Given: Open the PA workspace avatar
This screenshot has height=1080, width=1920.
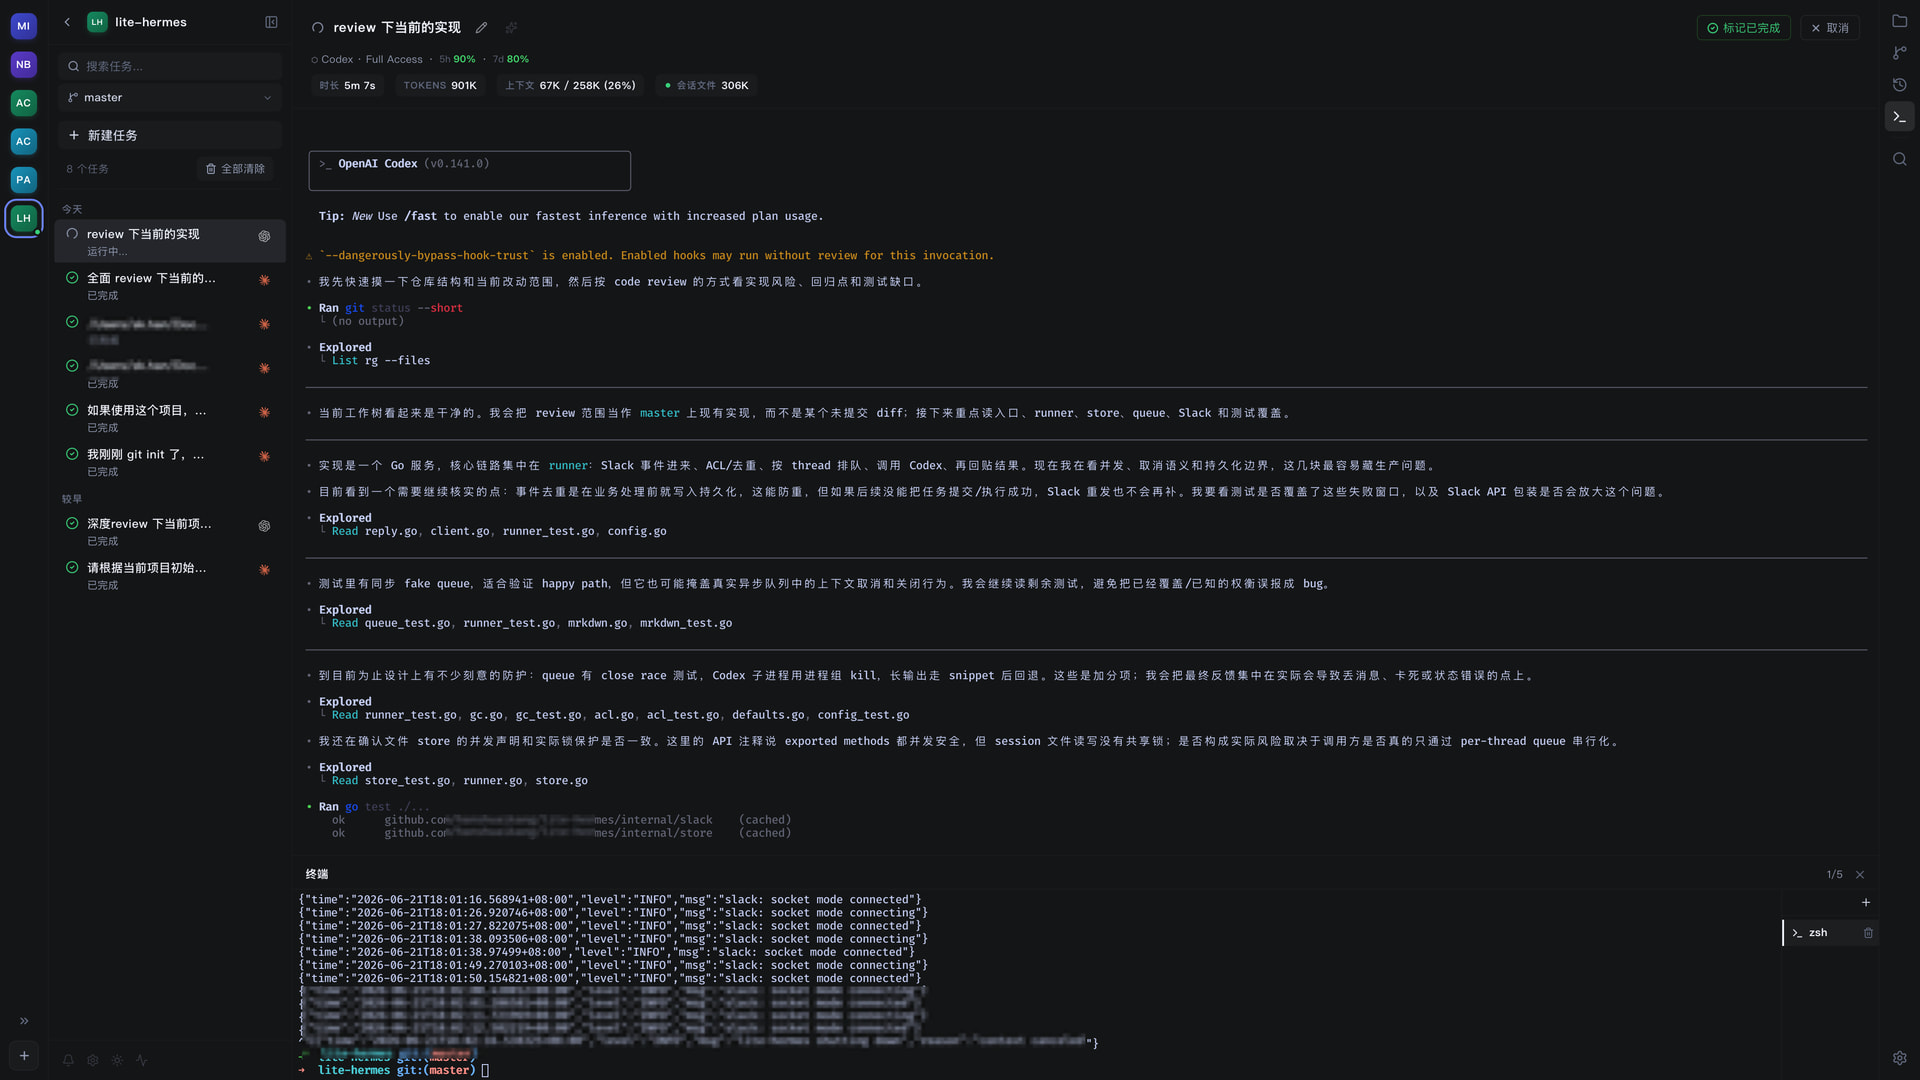Looking at the screenshot, I should tap(23, 180).
